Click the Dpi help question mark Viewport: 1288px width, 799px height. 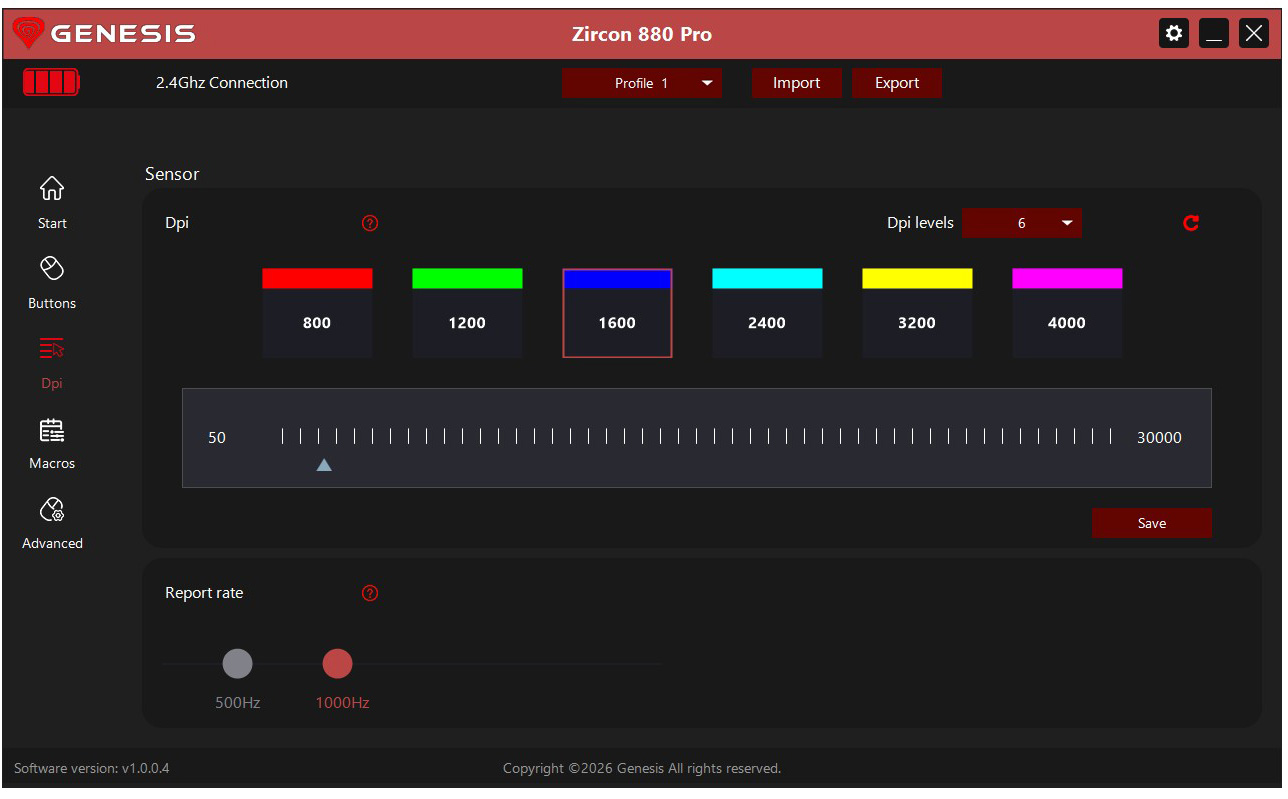point(370,223)
